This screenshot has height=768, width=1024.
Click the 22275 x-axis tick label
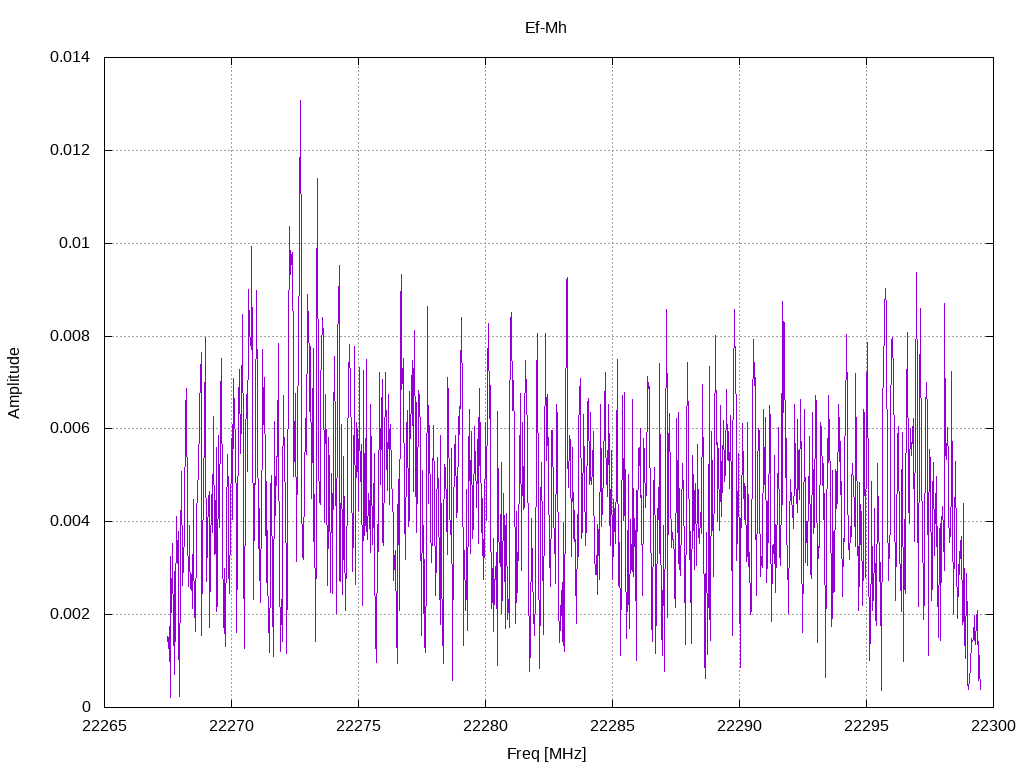pos(358,726)
